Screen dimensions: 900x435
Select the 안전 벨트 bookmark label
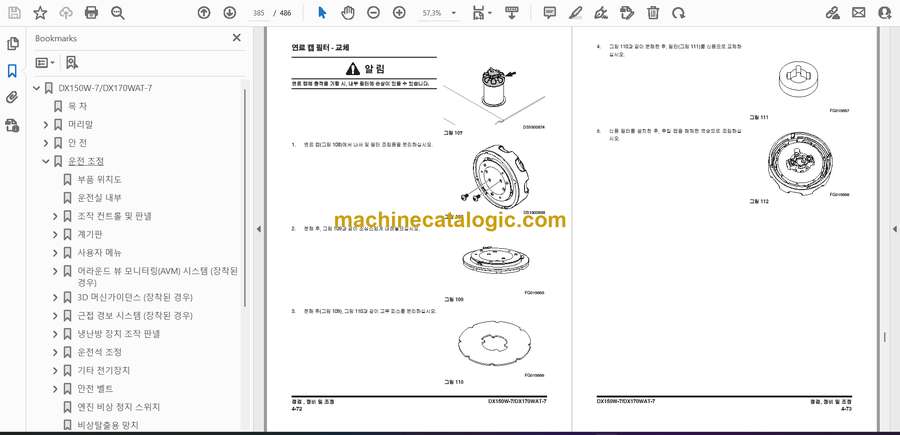pos(95,389)
